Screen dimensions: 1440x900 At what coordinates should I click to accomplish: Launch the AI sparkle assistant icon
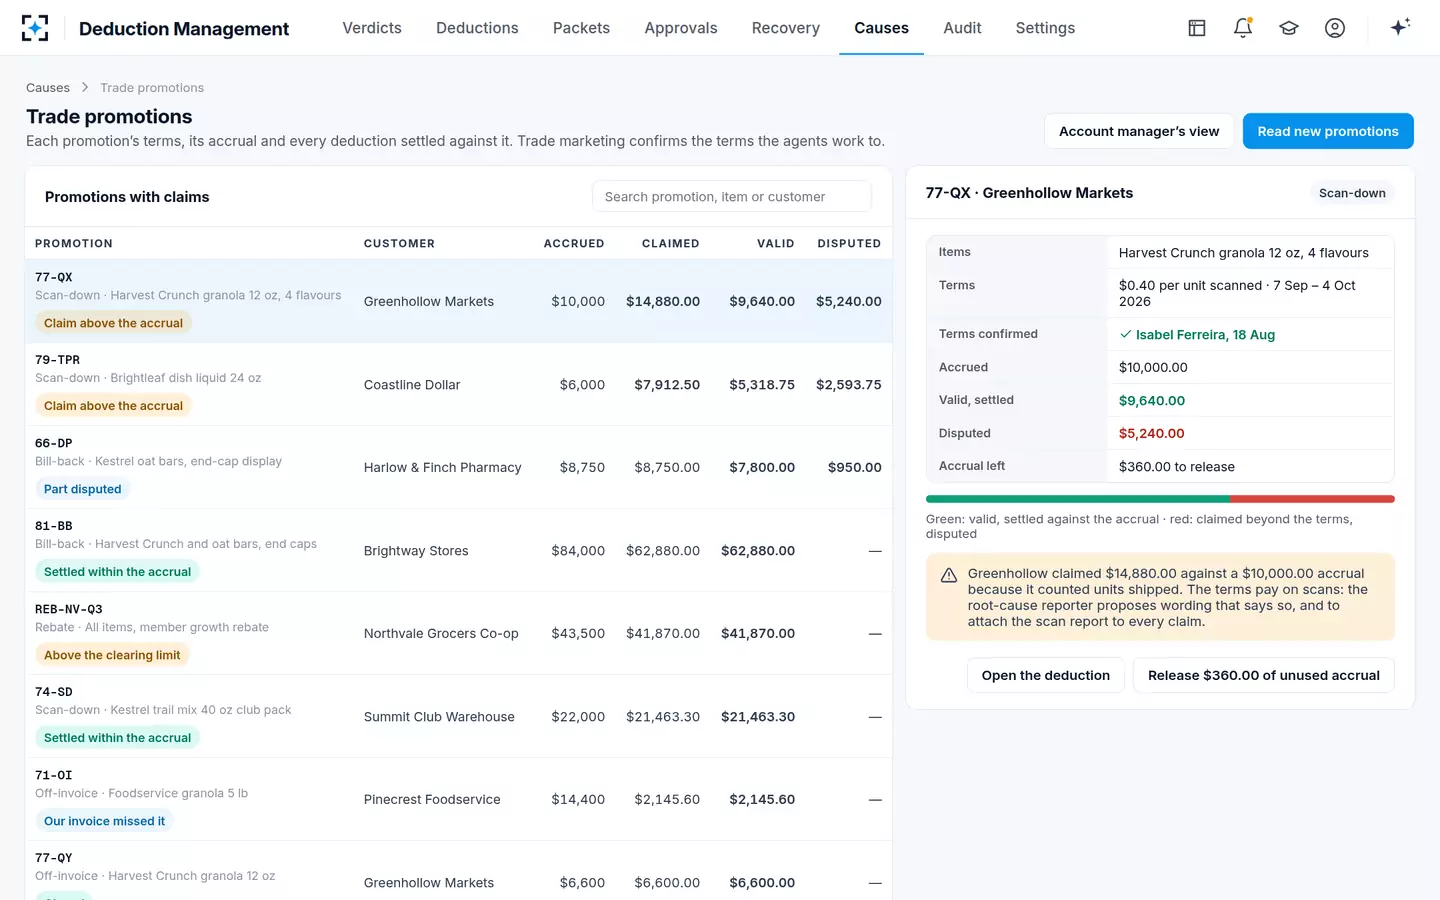pos(1400,27)
